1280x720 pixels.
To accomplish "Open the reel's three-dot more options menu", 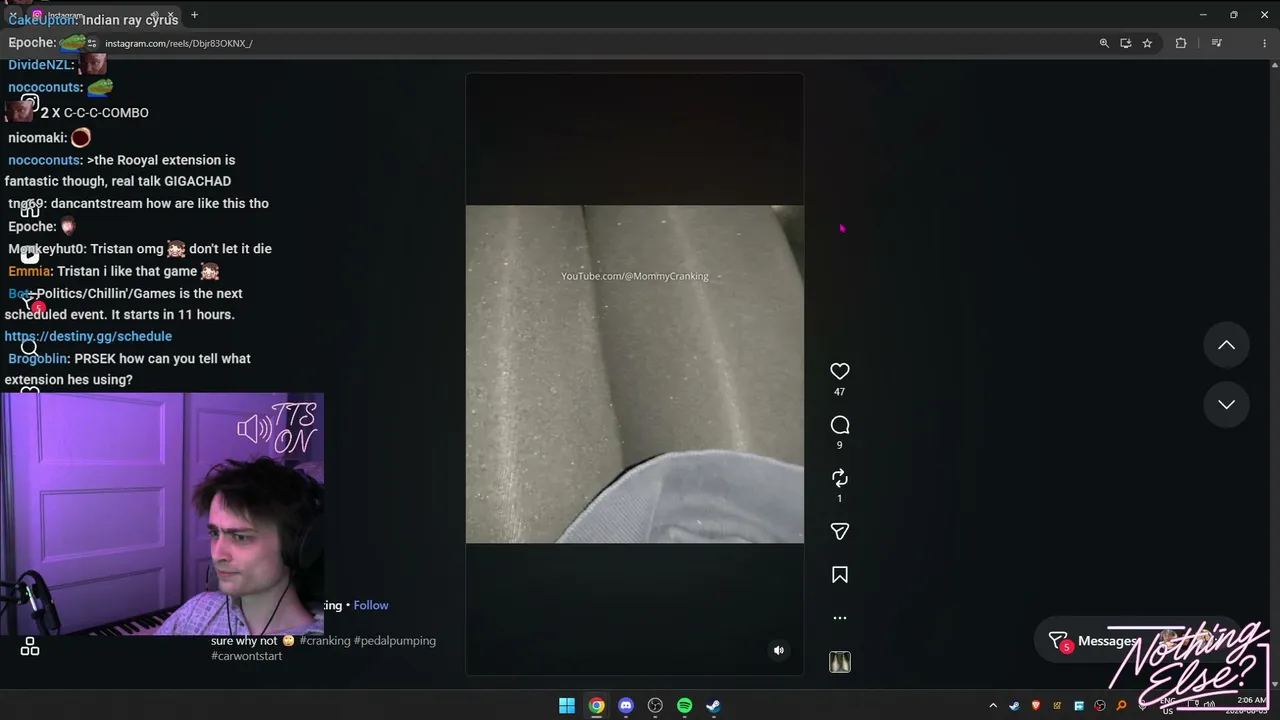I will [840, 618].
